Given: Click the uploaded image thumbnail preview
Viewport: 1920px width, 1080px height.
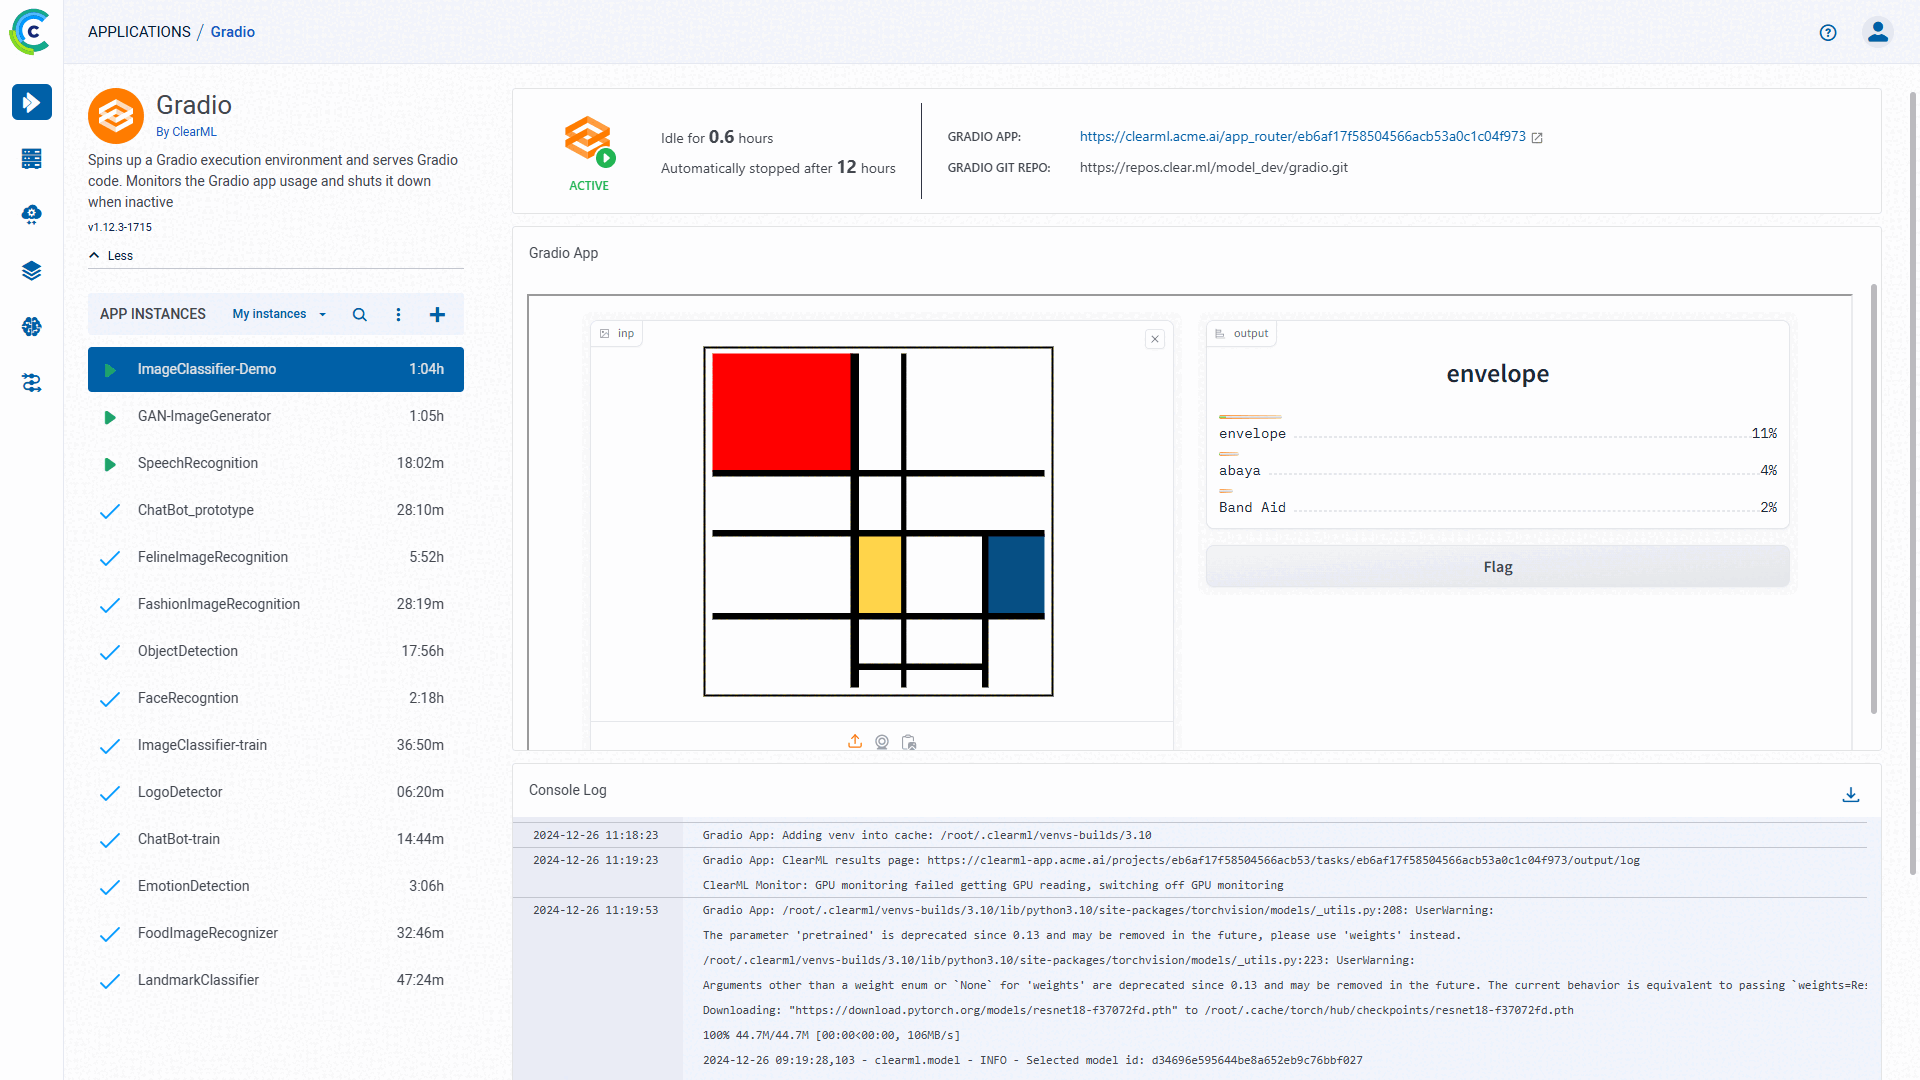Looking at the screenshot, I should click(x=878, y=521).
